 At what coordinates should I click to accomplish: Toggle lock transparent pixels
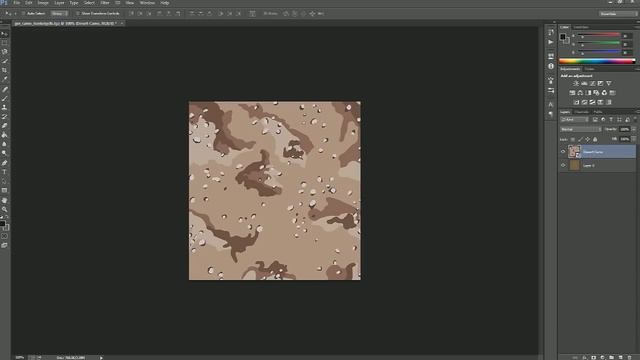click(573, 140)
